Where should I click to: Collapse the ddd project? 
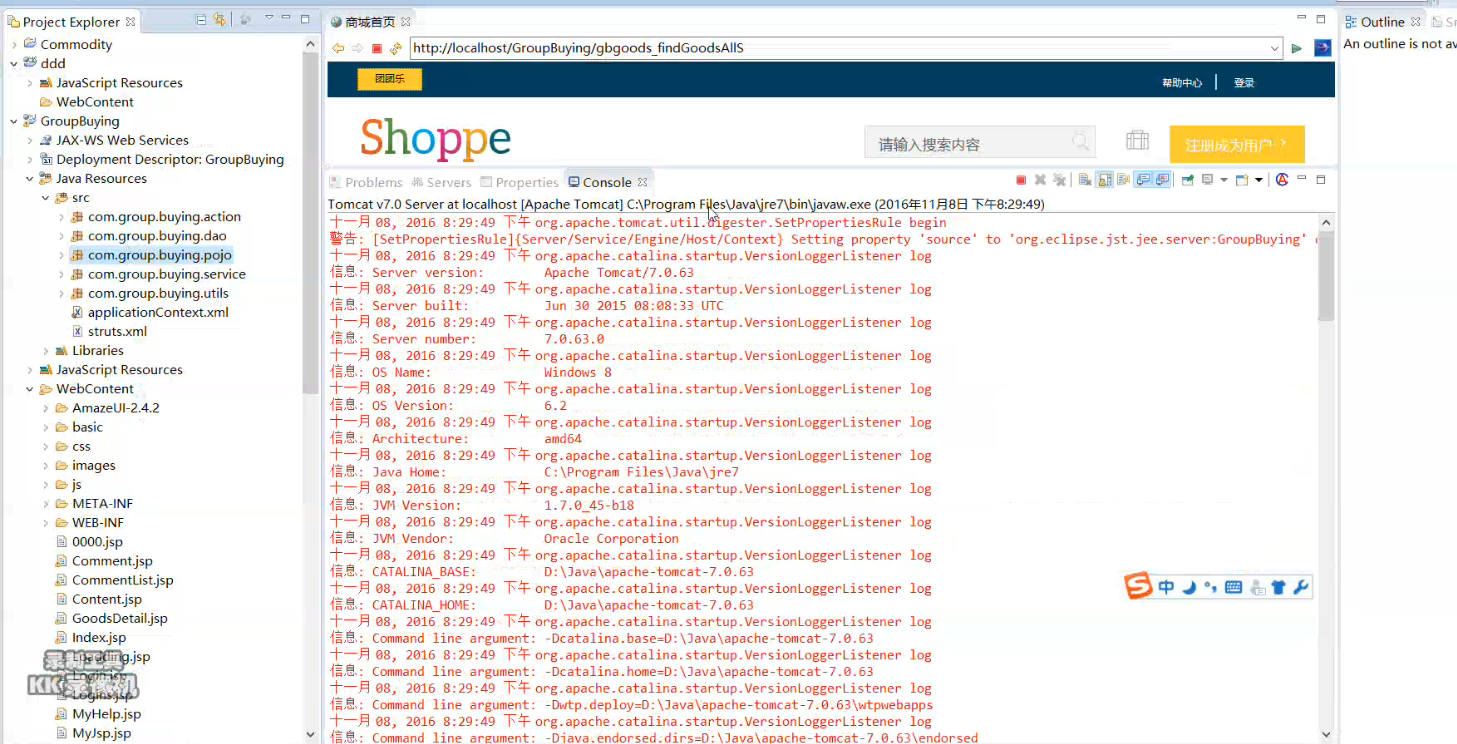(x=14, y=63)
